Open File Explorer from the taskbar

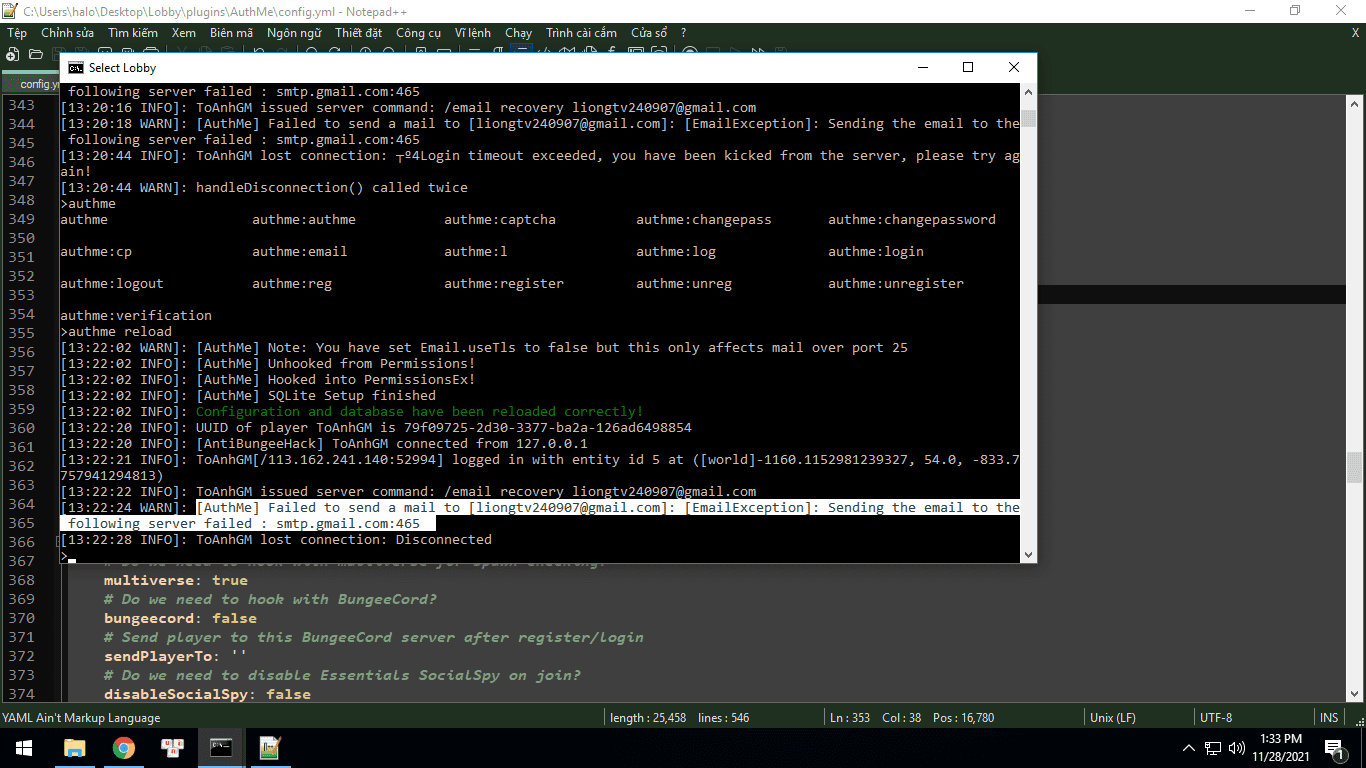tap(75, 748)
